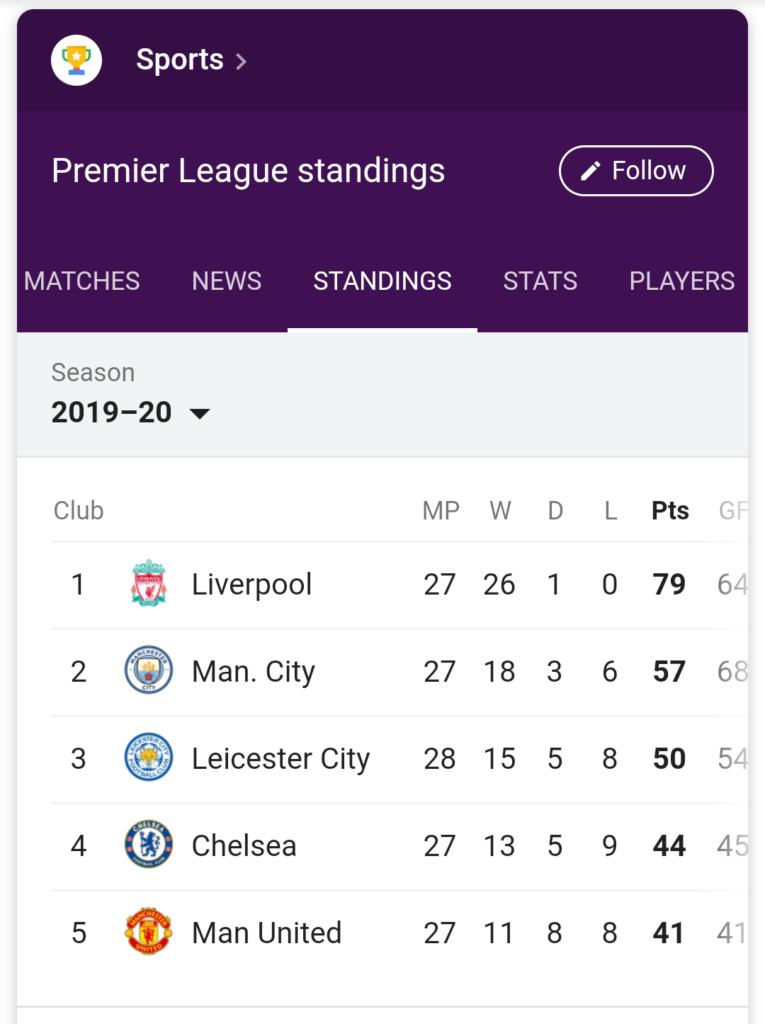Go to the PLAYERS tab
Screen dimensions: 765x1024
coord(682,281)
